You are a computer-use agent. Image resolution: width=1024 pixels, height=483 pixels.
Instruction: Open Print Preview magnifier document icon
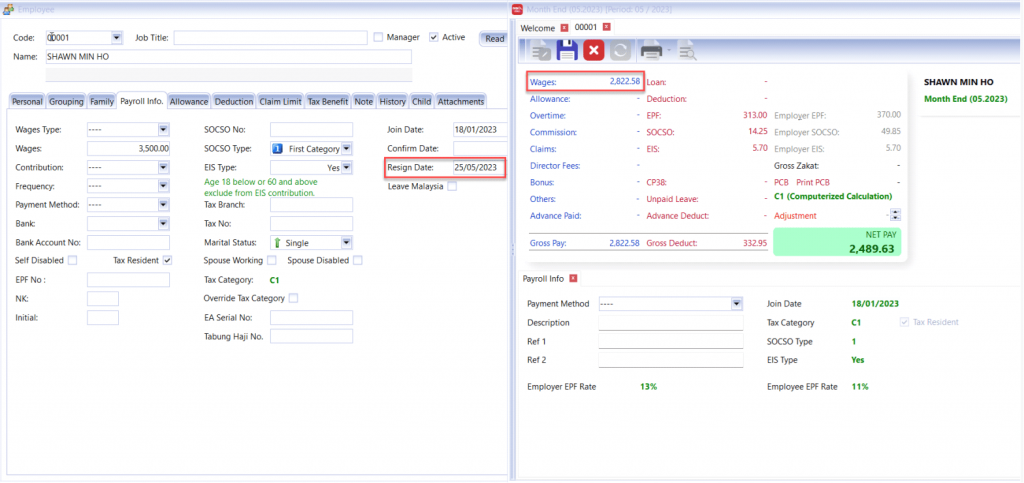coord(687,51)
